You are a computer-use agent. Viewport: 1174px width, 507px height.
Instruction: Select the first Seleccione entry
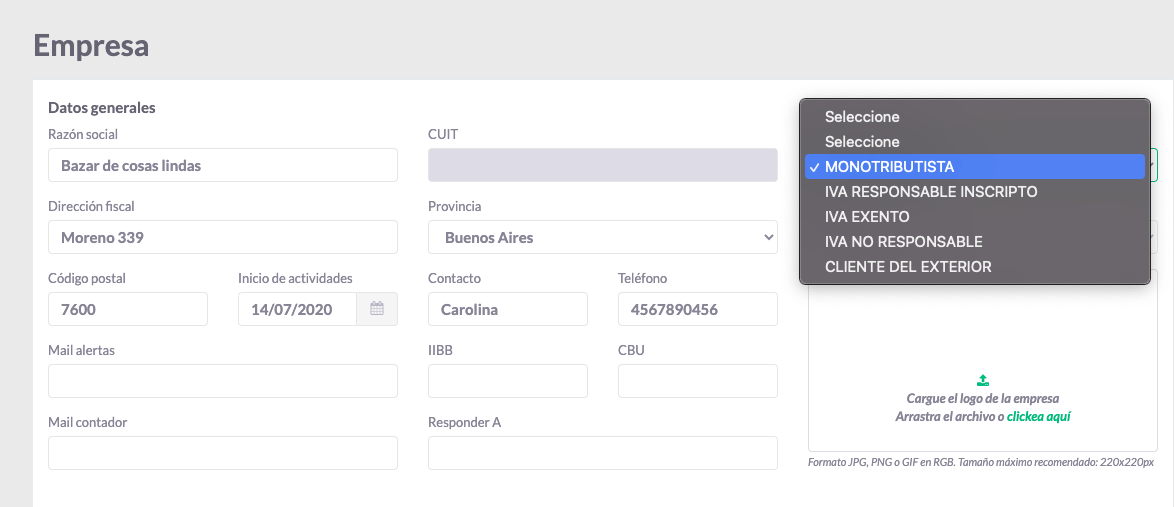click(x=975, y=117)
